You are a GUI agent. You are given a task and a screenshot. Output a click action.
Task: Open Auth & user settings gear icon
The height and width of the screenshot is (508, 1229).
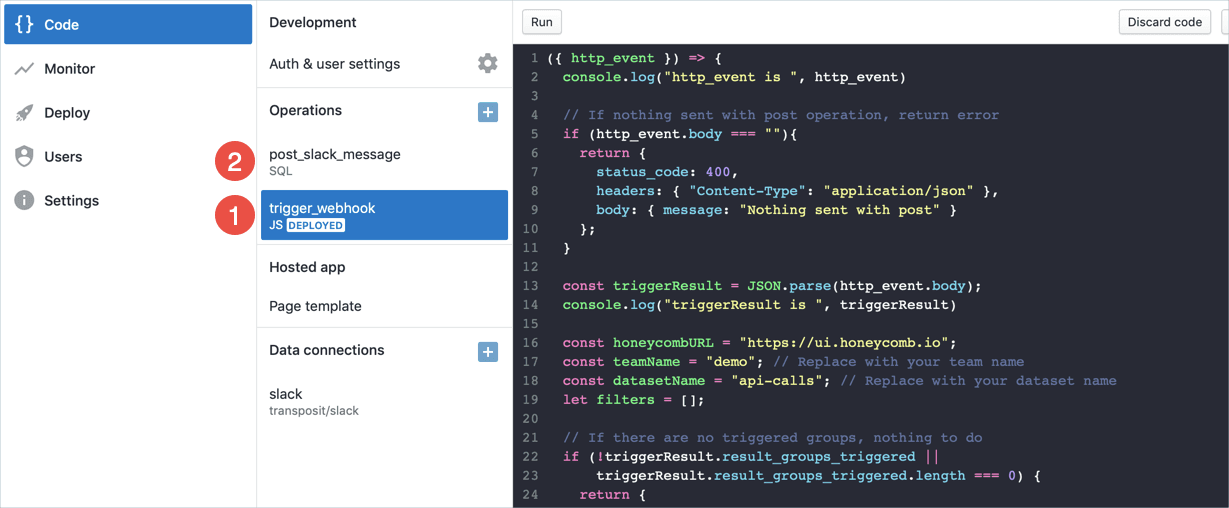(487, 64)
